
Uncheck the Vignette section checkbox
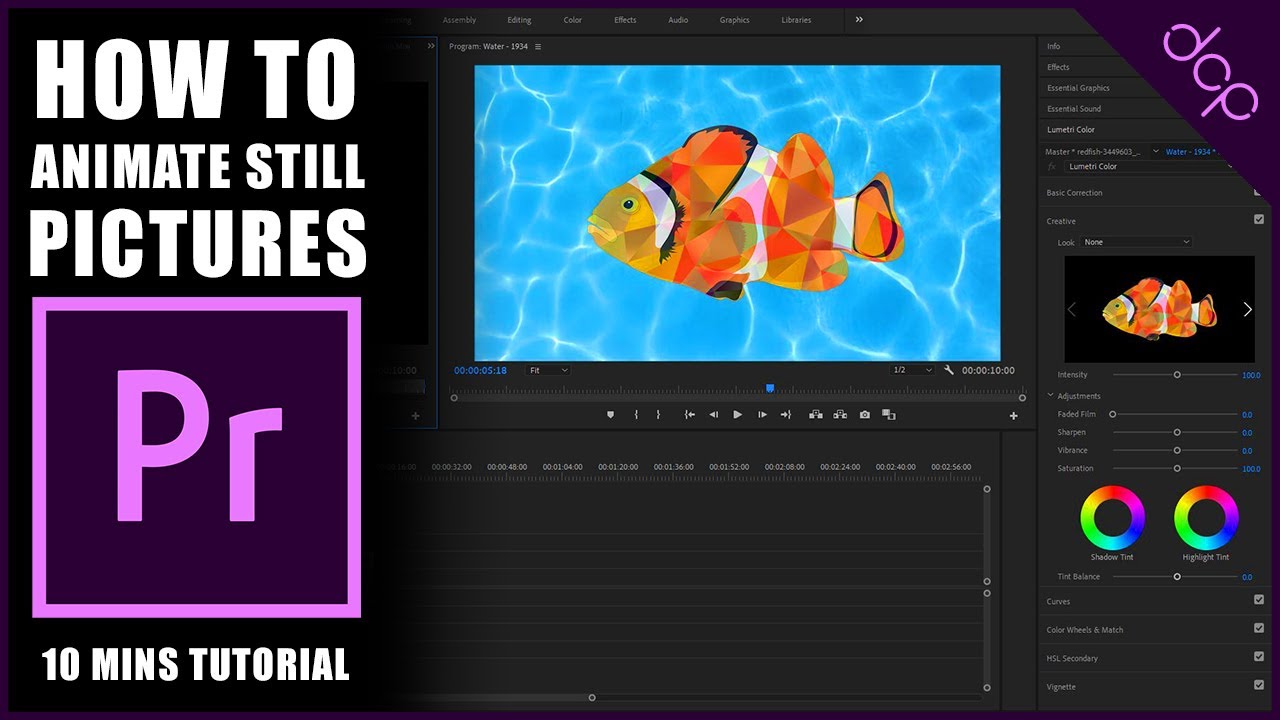[x=1259, y=686]
